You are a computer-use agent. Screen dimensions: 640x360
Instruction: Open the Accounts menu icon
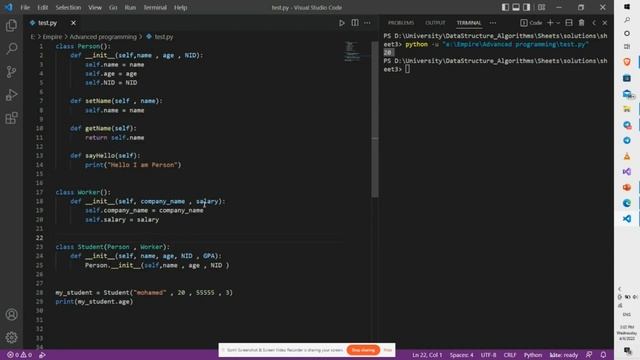coord(11,314)
